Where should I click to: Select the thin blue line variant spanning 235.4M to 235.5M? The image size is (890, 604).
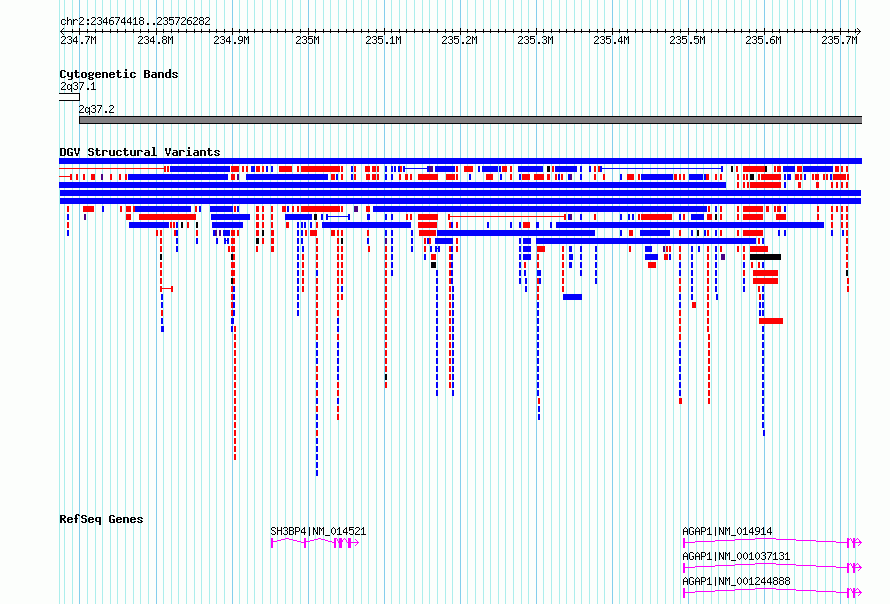click(x=661, y=169)
